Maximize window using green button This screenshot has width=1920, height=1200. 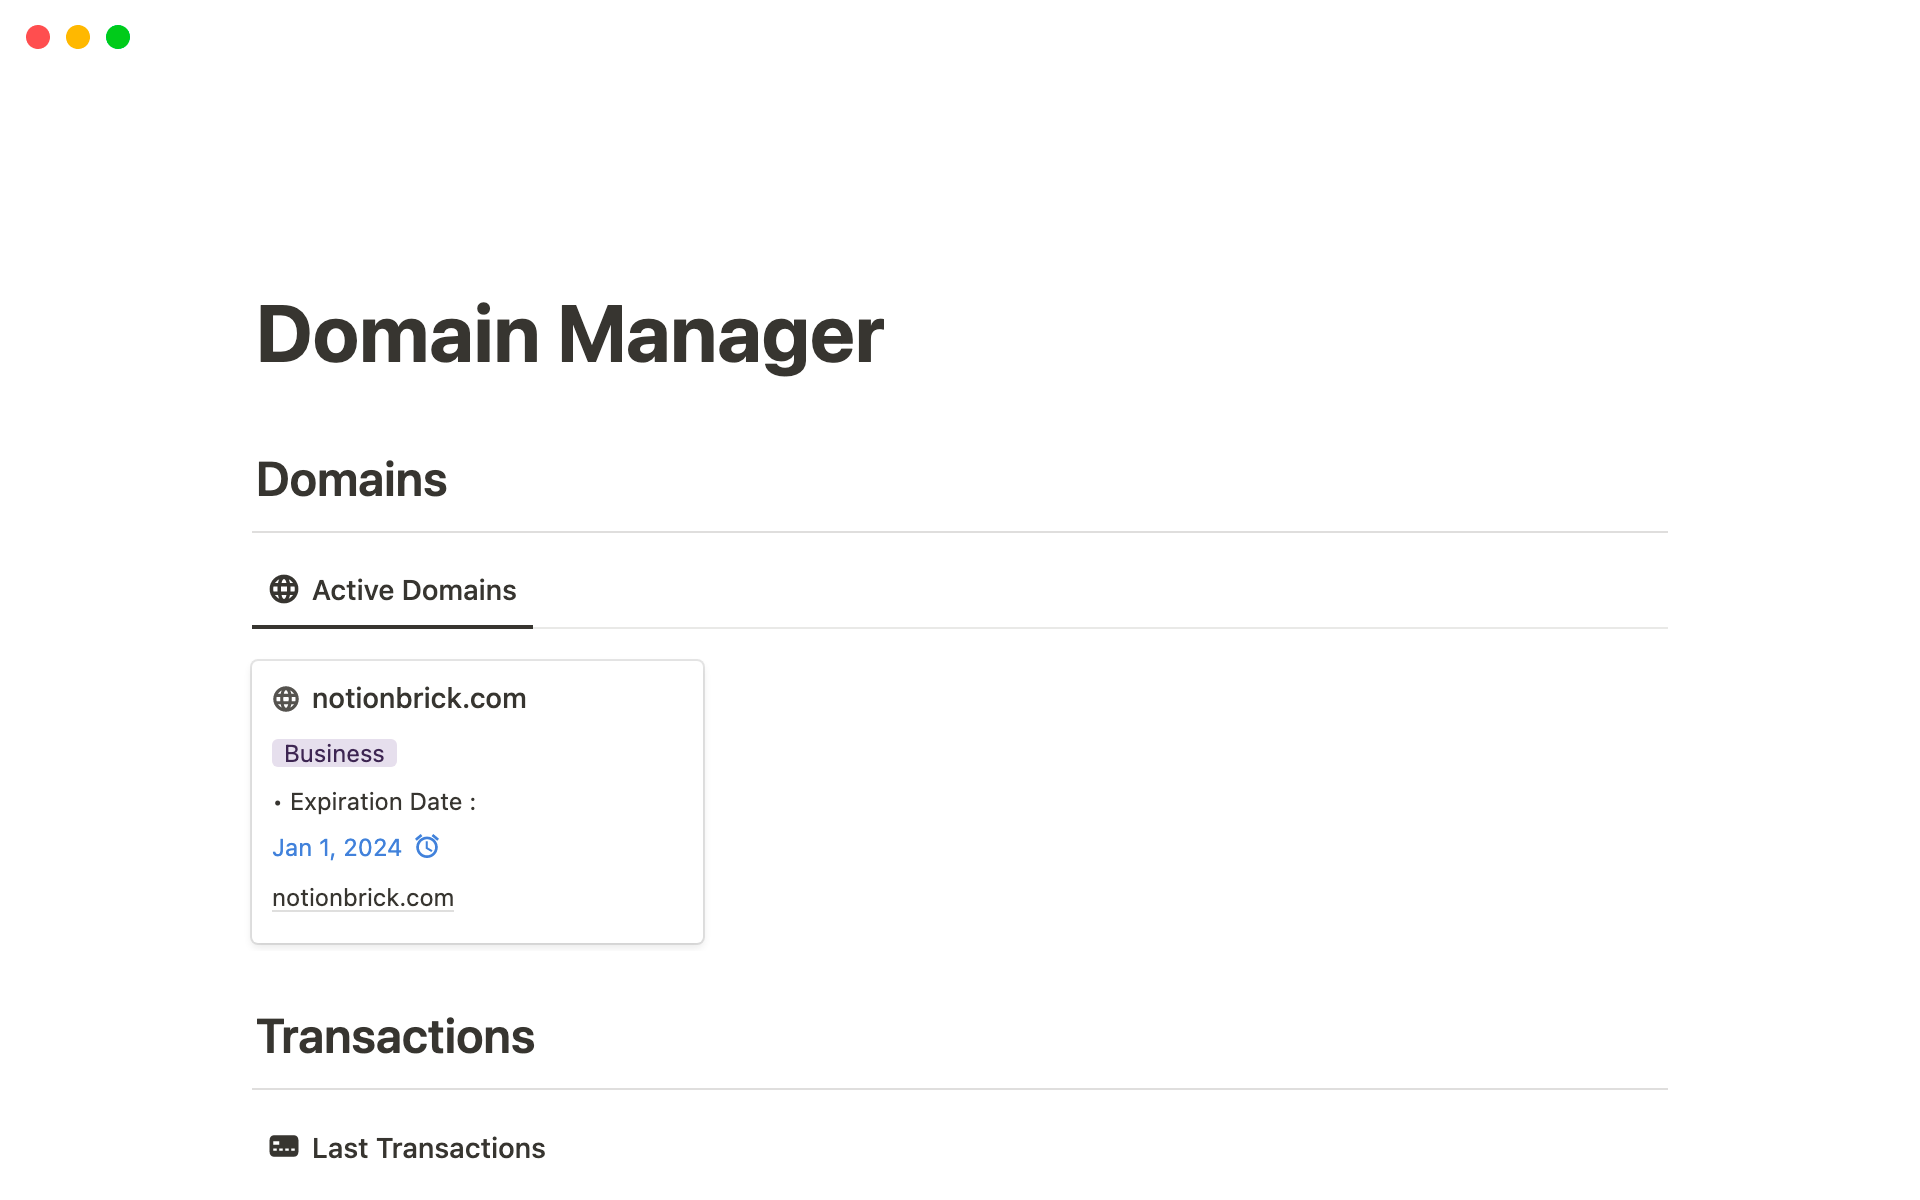(x=118, y=37)
